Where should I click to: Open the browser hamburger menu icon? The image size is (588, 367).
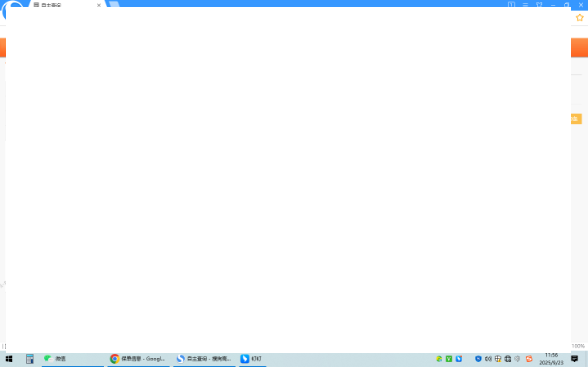point(525,4)
